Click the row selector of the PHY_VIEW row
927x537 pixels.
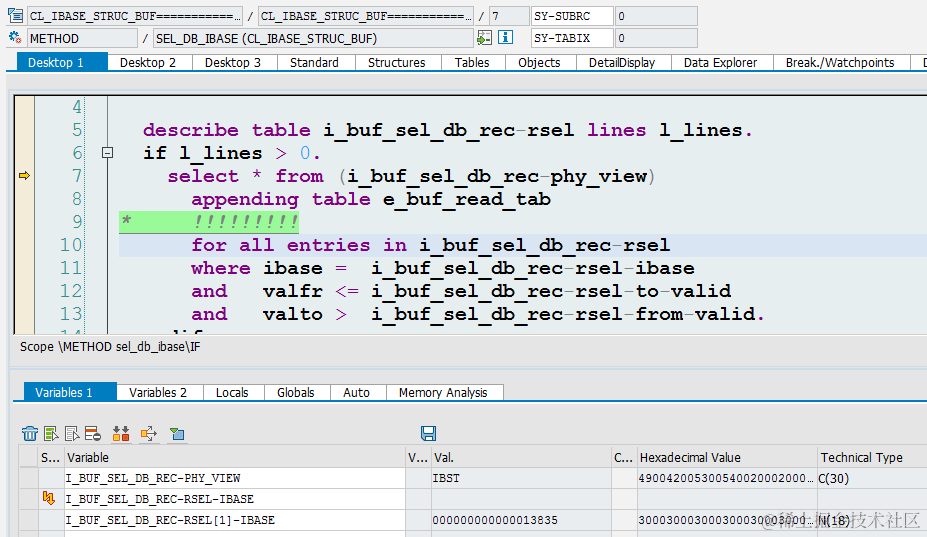[29, 478]
